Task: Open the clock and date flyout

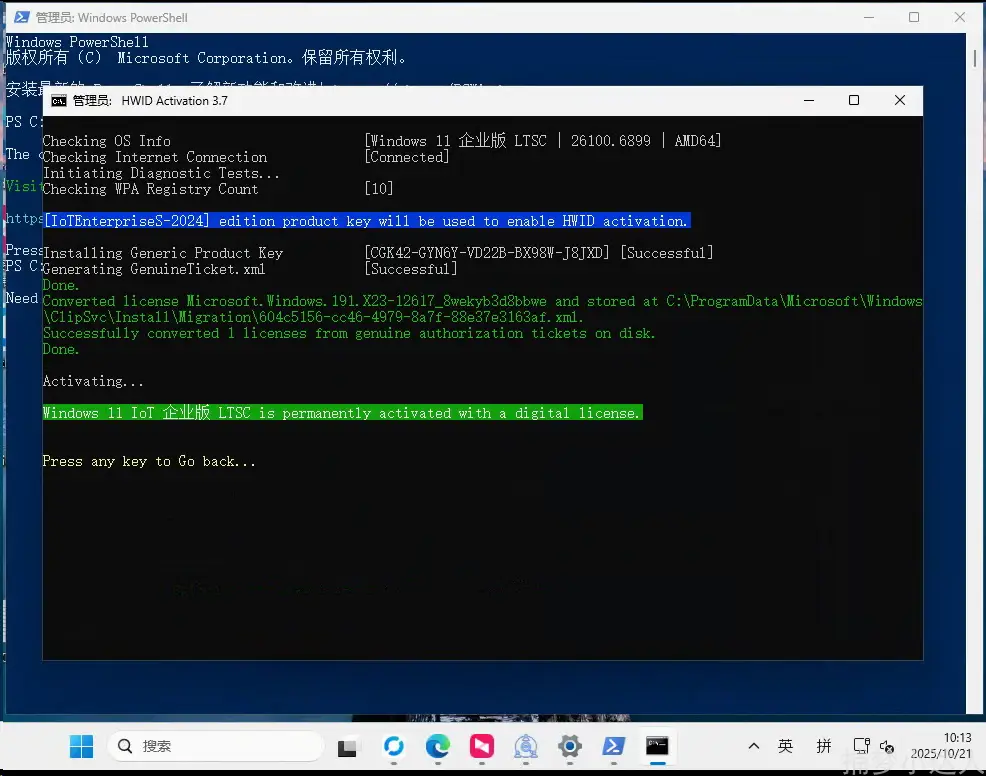Action: point(942,746)
